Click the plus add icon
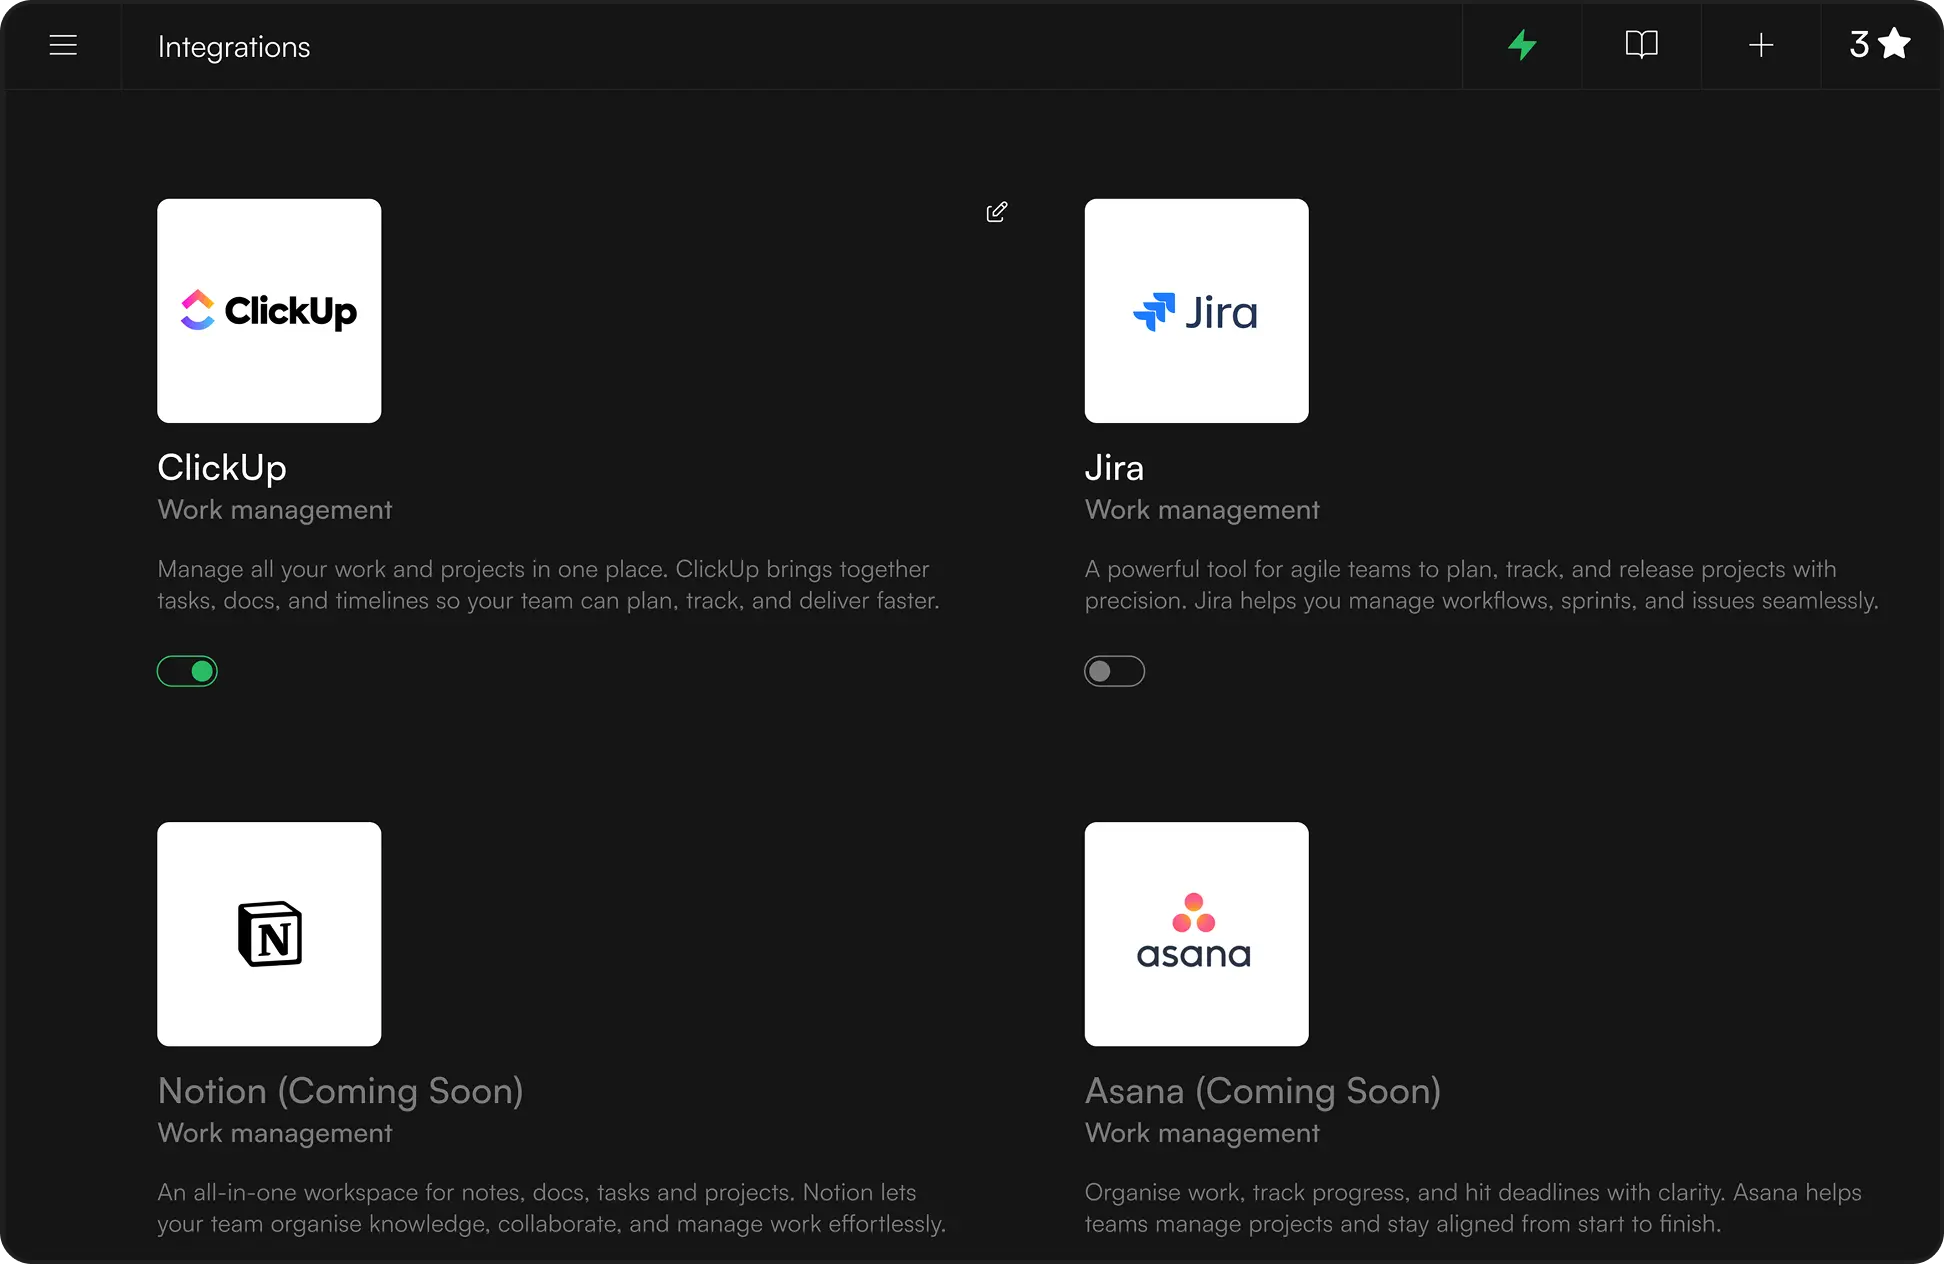The image size is (1944, 1264). (1761, 46)
